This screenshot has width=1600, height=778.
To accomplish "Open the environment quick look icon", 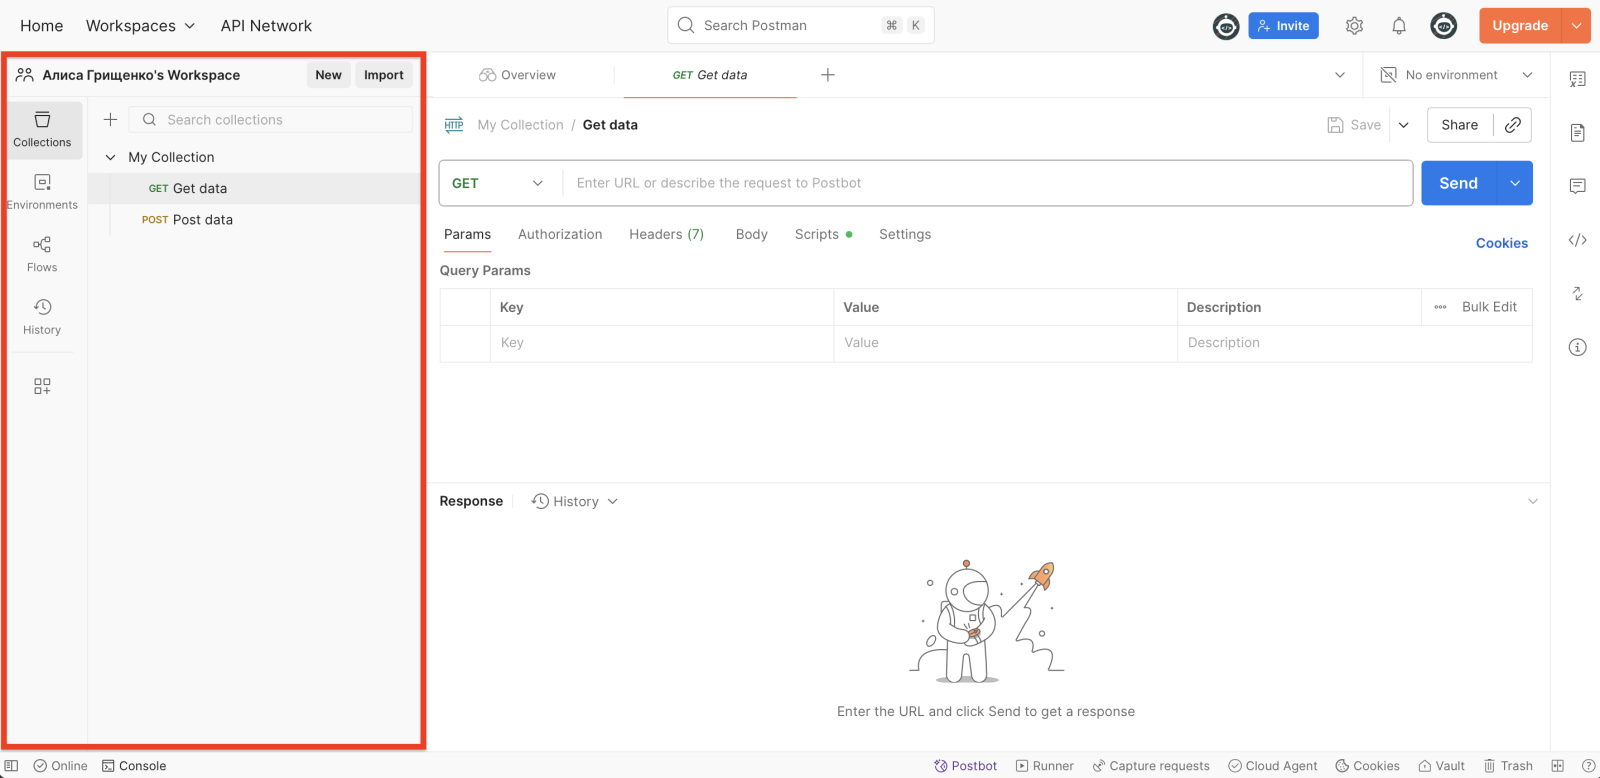I will (1577, 80).
